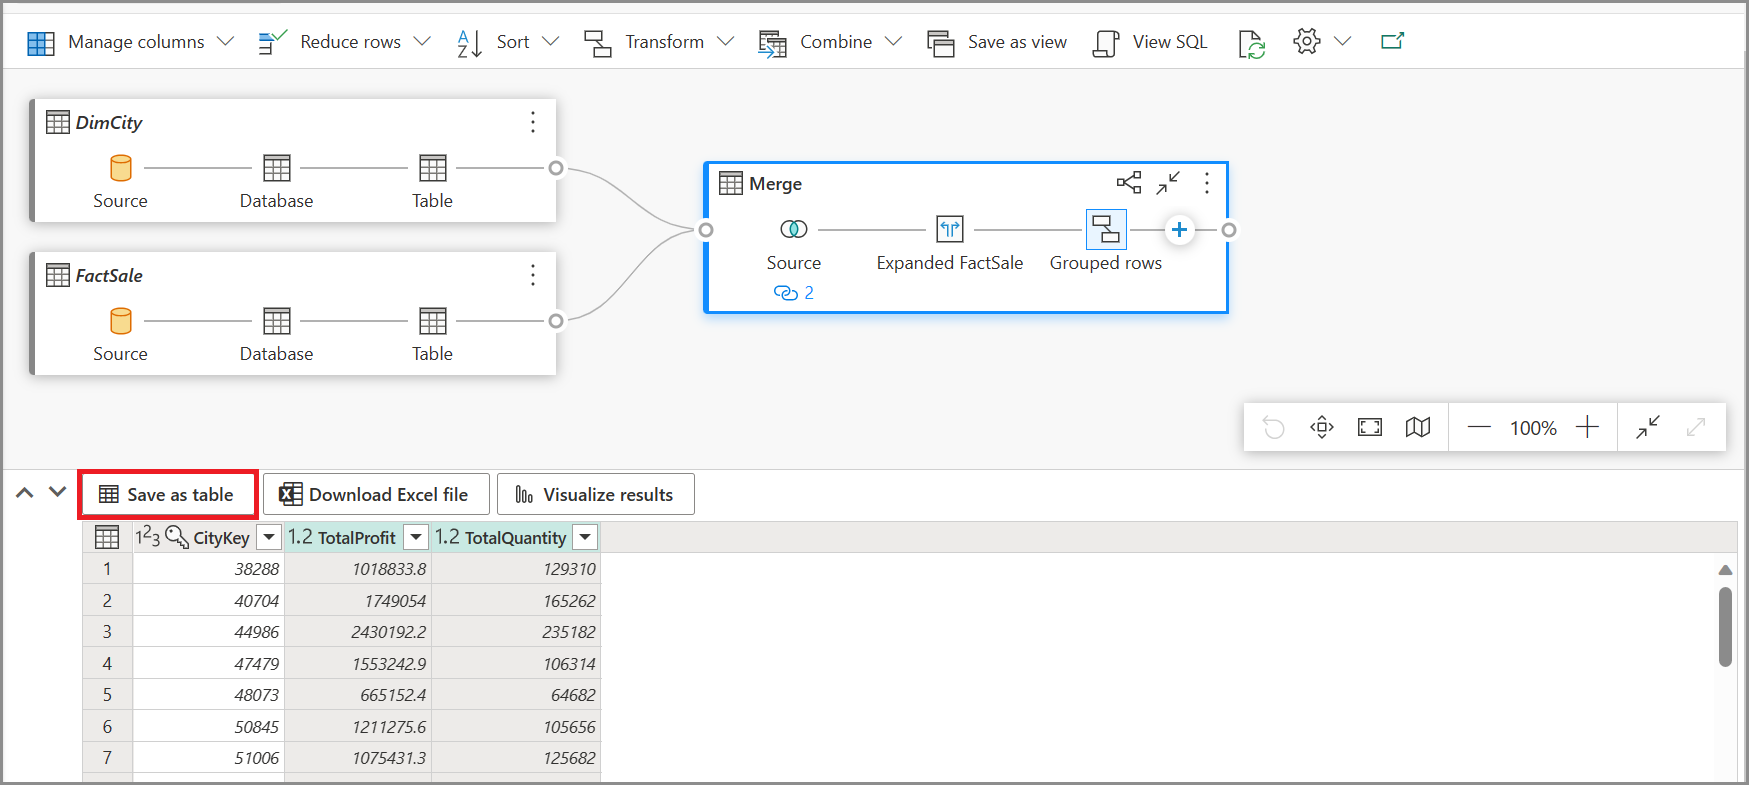1749x785 pixels.
Task: Click Download Excel file button
Action: pyautogui.click(x=376, y=495)
